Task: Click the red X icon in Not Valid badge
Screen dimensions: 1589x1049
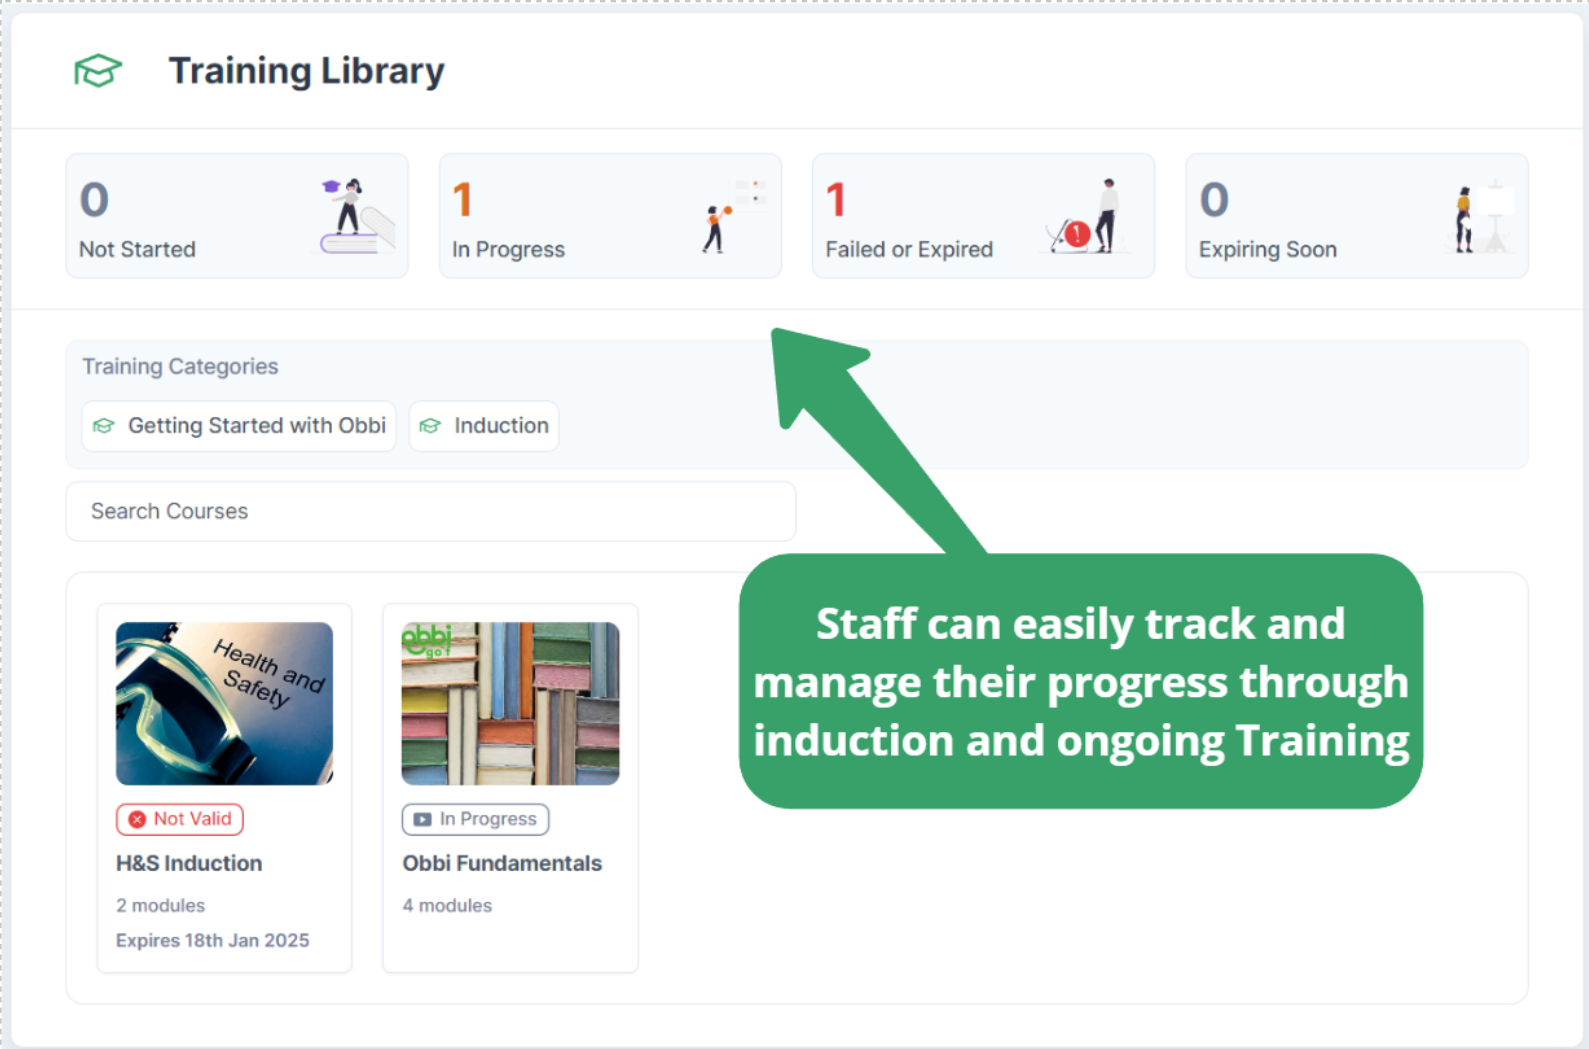Action: click(x=137, y=819)
